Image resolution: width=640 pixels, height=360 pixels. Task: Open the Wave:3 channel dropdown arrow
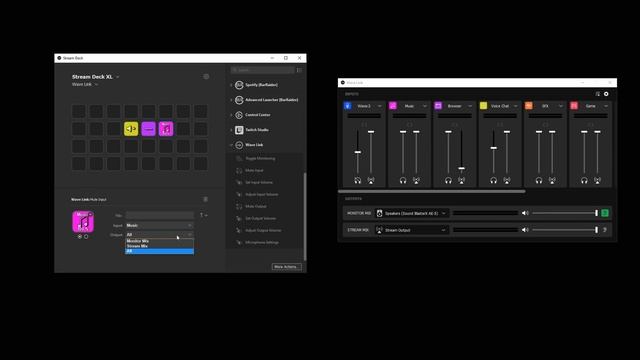click(x=380, y=106)
